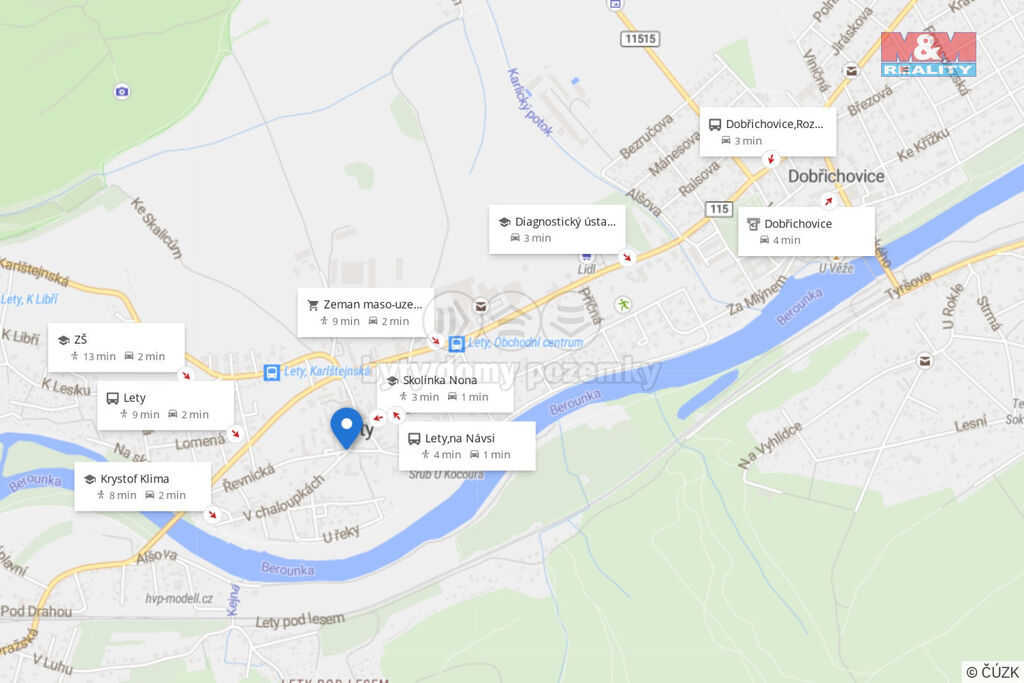This screenshot has width=1024, height=683.
Task: Select the Lety,na Návsi bus stop card
Action: (x=467, y=446)
